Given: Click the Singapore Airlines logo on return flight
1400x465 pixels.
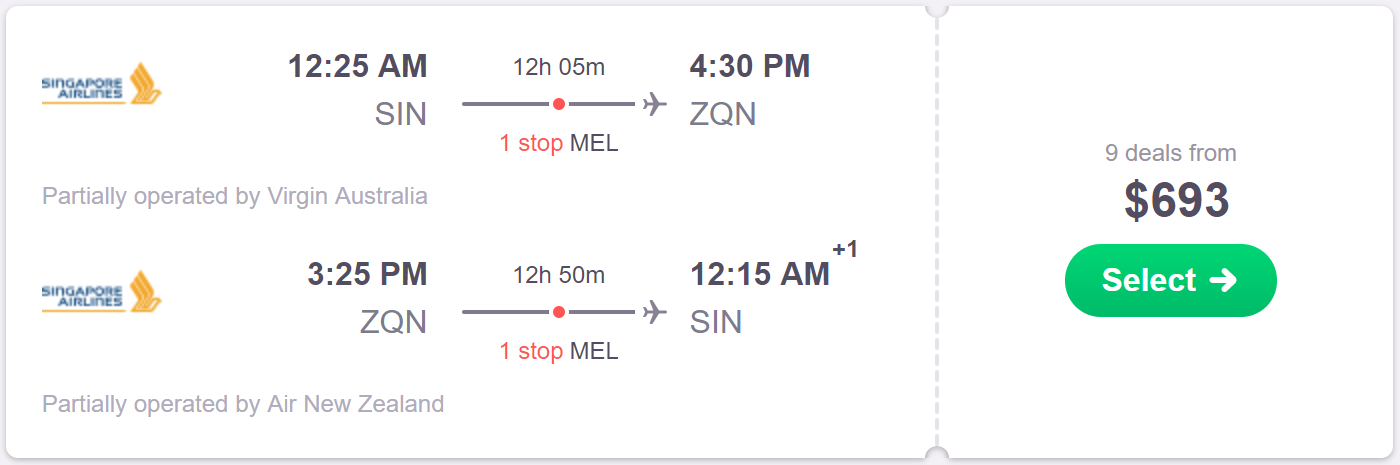Looking at the screenshot, I should 101,292.
